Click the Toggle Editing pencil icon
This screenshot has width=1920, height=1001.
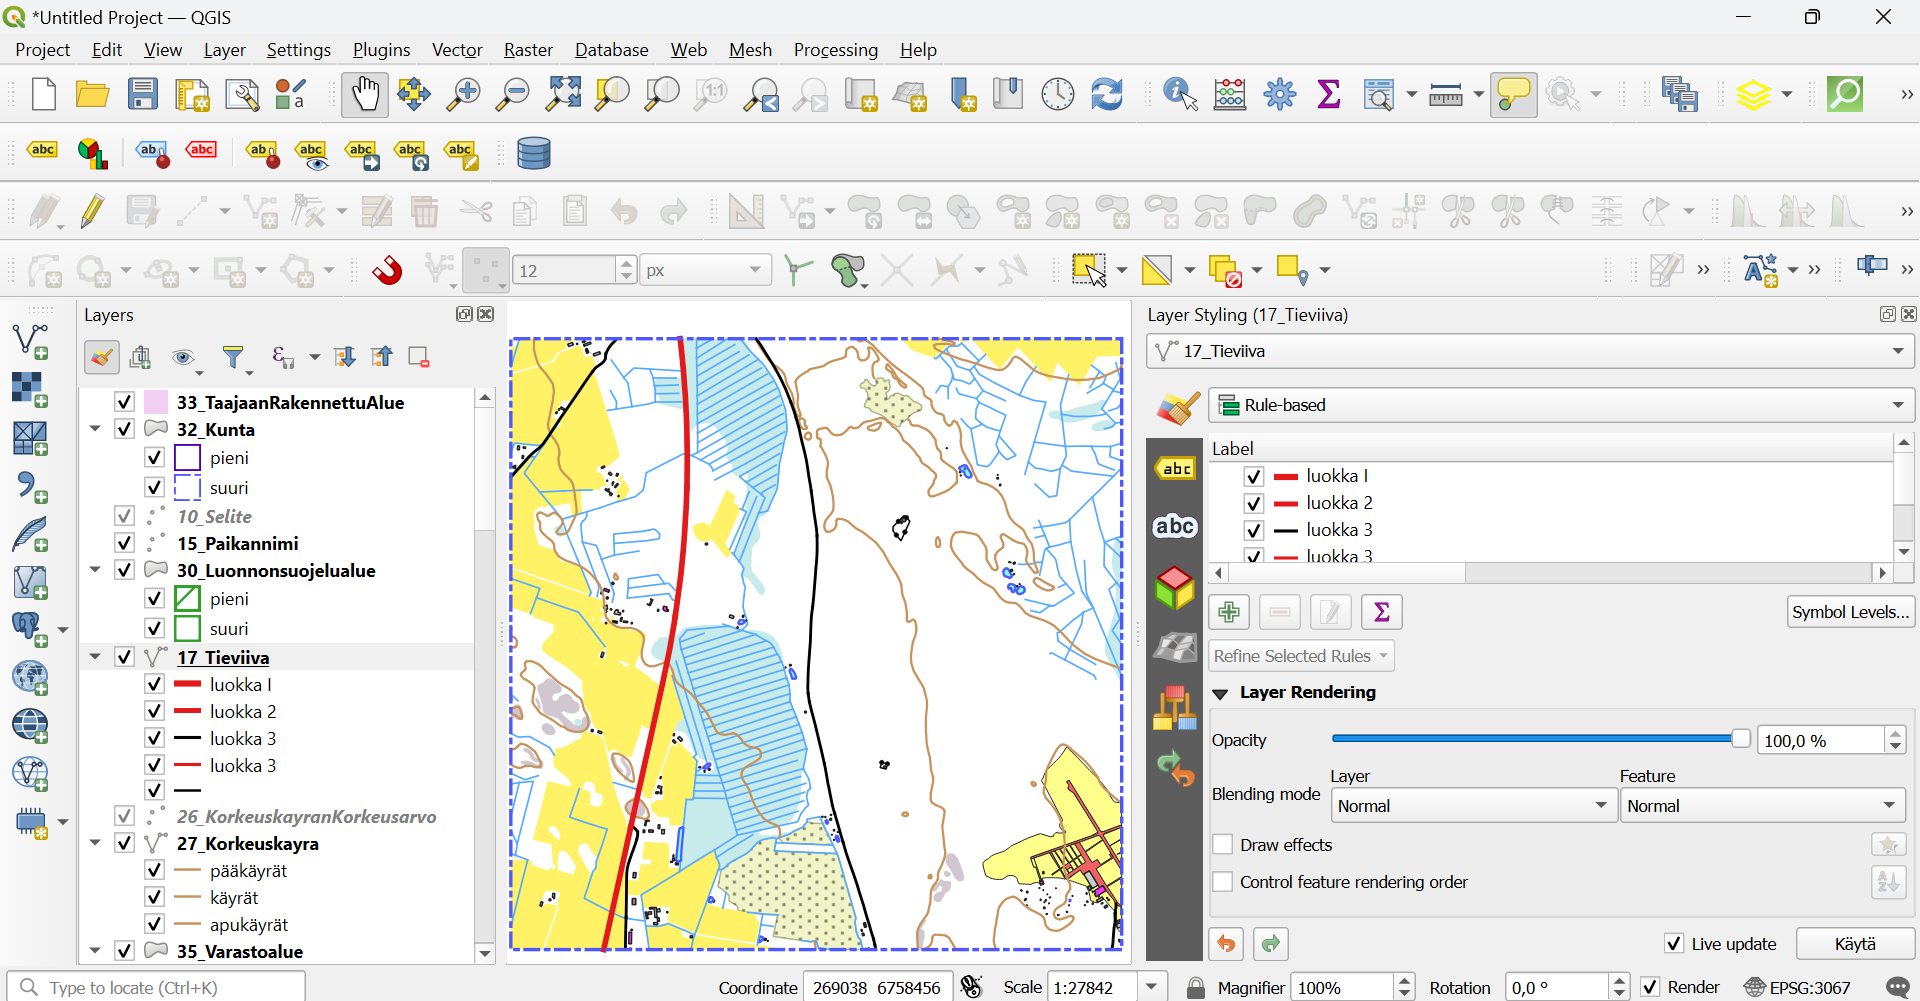93,212
